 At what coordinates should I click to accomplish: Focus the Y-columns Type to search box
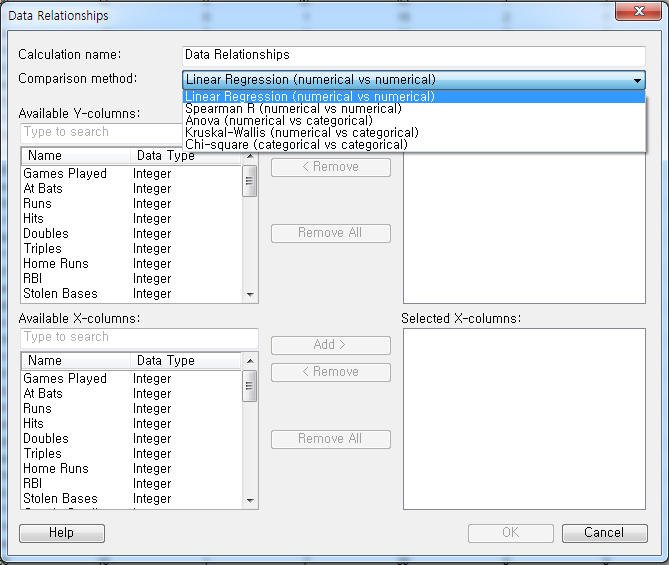(x=102, y=132)
